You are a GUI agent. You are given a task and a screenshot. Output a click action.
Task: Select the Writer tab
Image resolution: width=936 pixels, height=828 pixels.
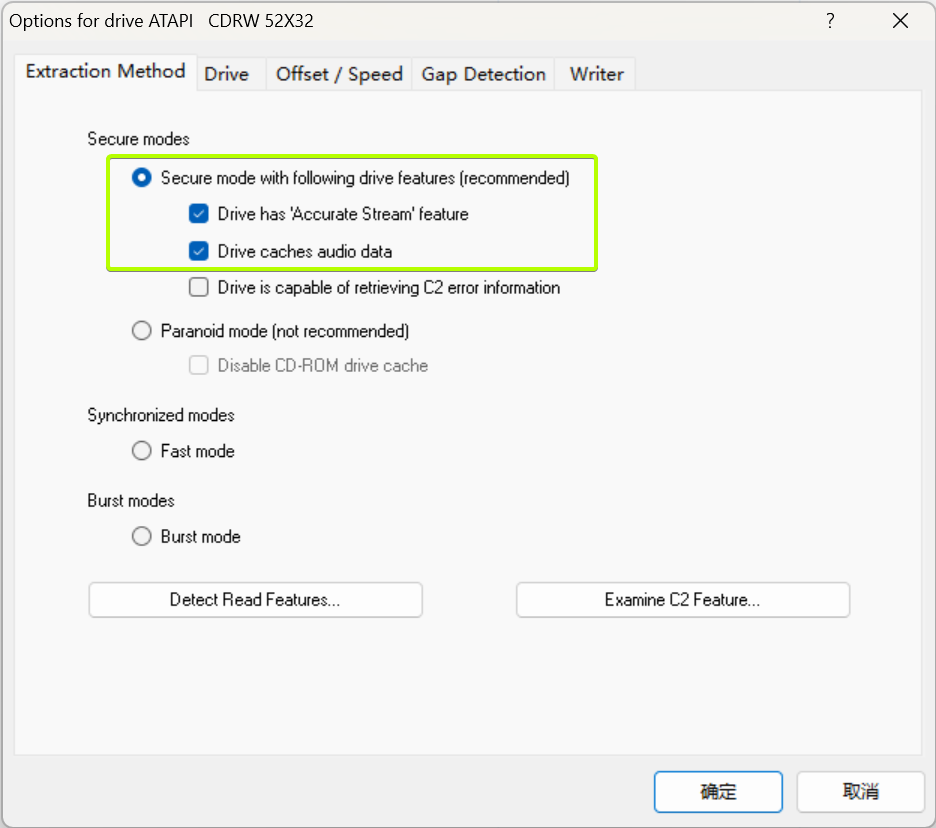pyautogui.click(x=596, y=74)
